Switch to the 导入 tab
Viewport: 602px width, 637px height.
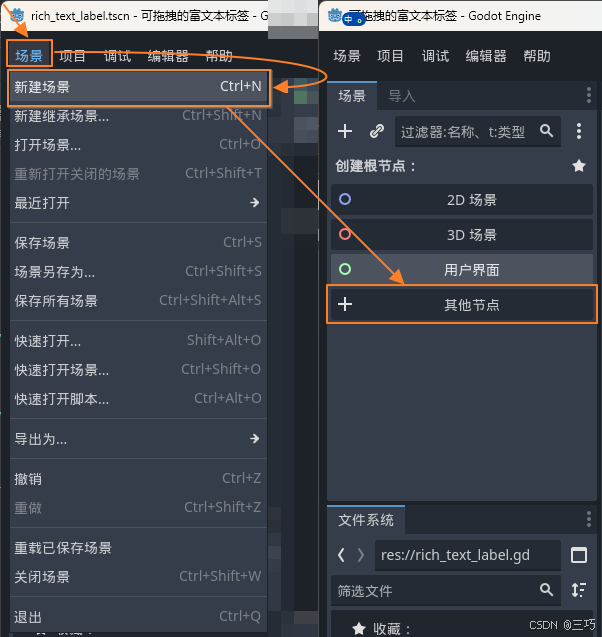coord(402,96)
